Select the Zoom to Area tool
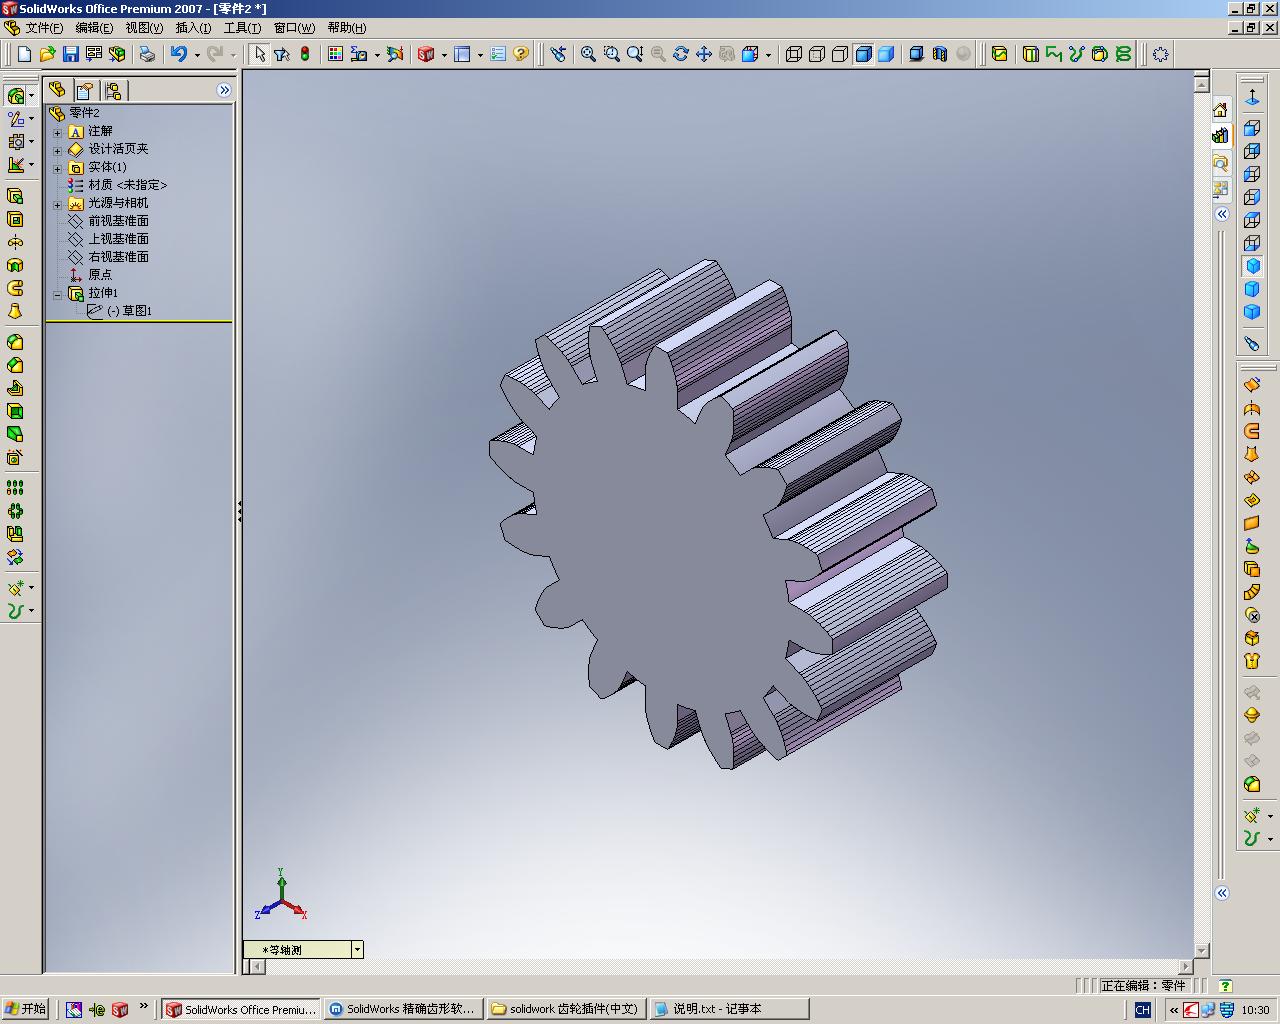 [x=611, y=54]
